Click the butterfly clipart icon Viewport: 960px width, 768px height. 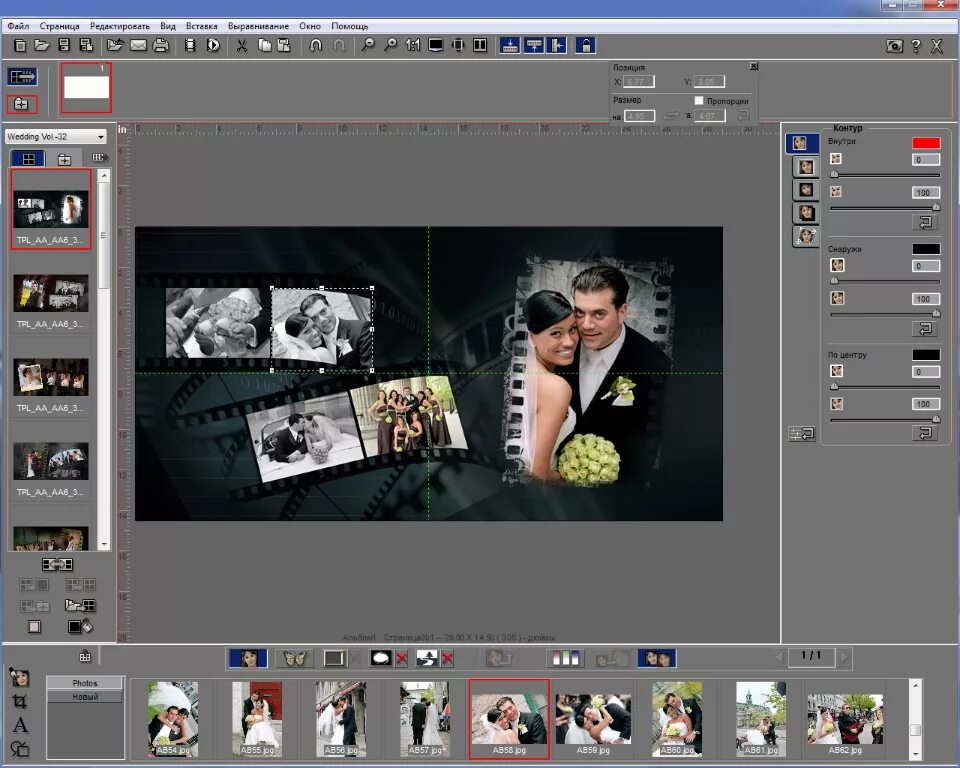click(294, 658)
